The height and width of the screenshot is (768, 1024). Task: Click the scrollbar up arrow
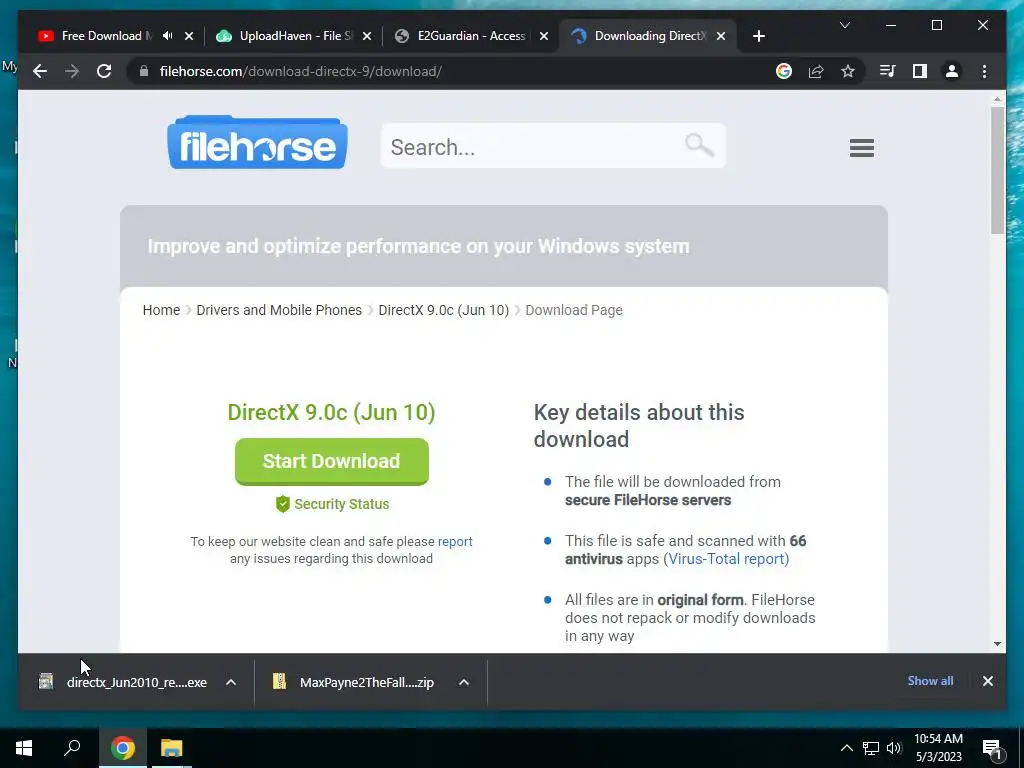pyautogui.click(x=997, y=99)
